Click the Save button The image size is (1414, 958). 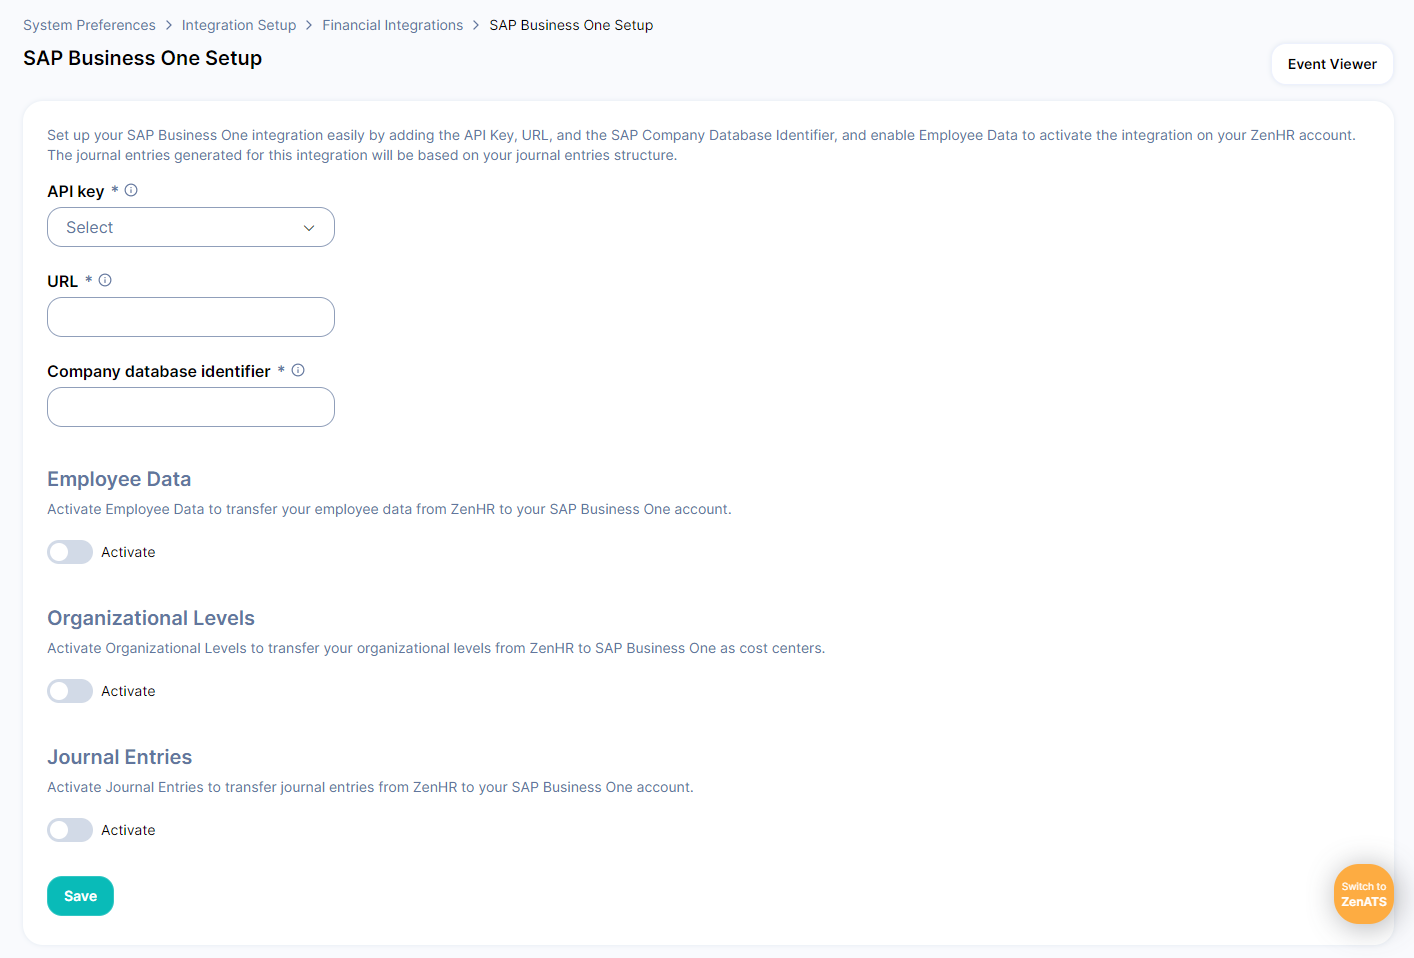80,896
